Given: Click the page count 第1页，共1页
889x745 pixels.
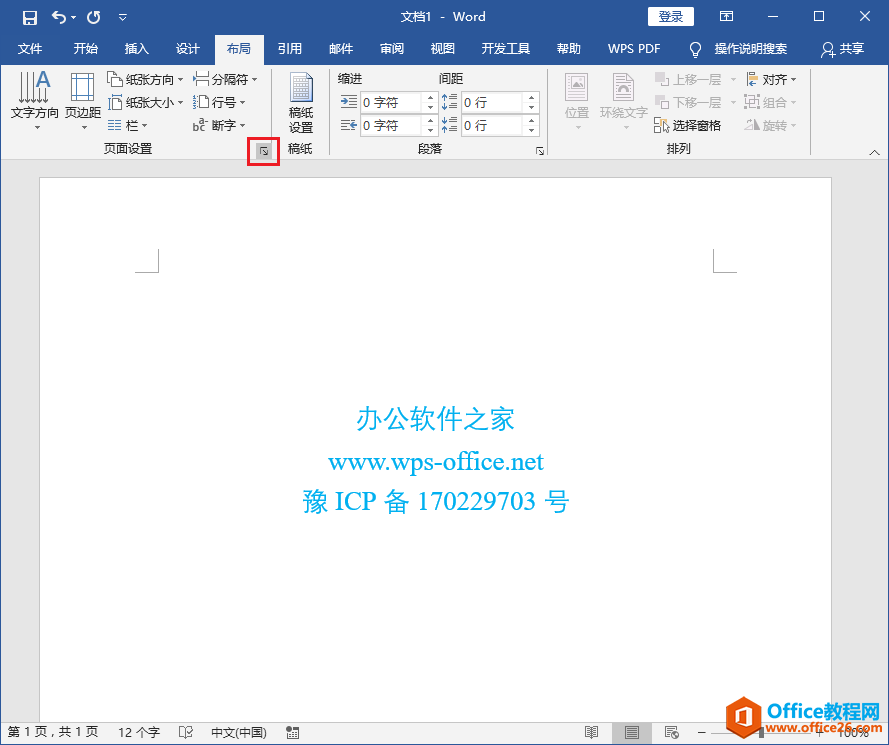Looking at the screenshot, I should click(53, 732).
